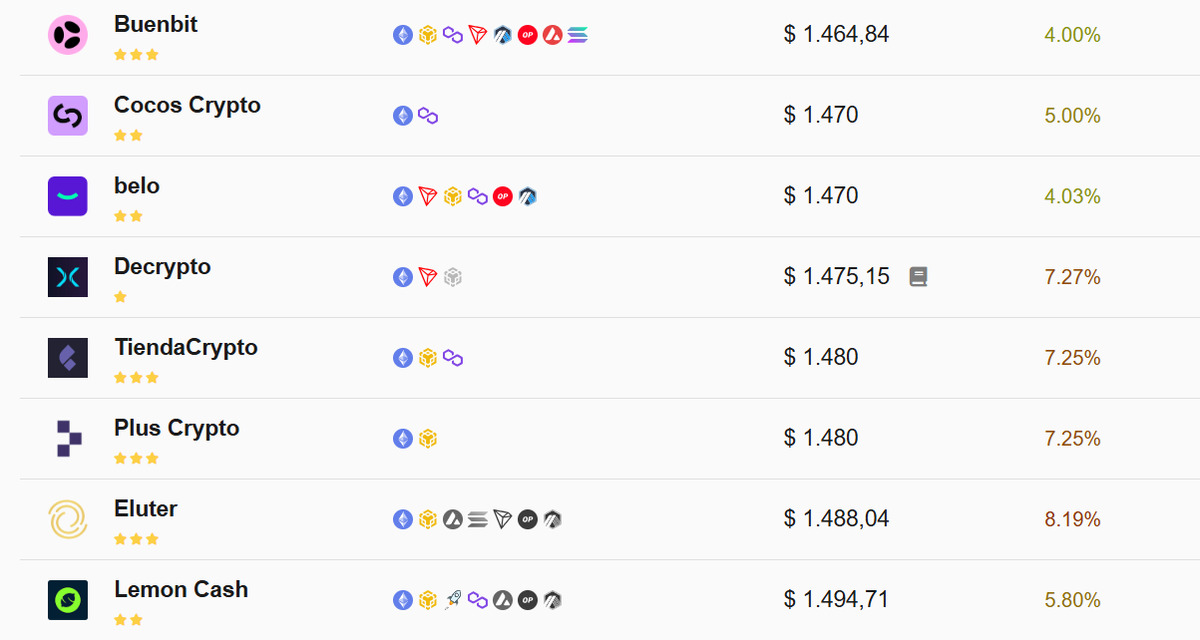Open the Lemon Cash logo
This screenshot has height=640, width=1200.
coord(68,600)
